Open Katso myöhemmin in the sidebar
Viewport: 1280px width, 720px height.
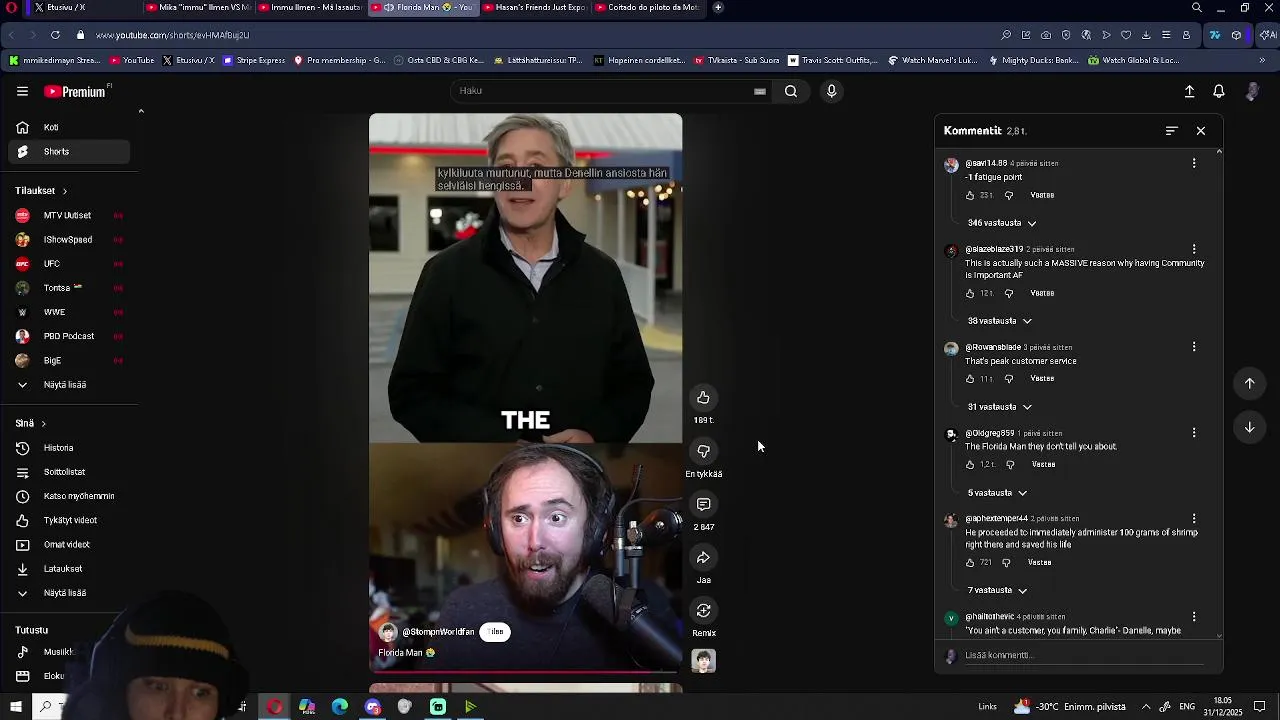(x=69, y=496)
